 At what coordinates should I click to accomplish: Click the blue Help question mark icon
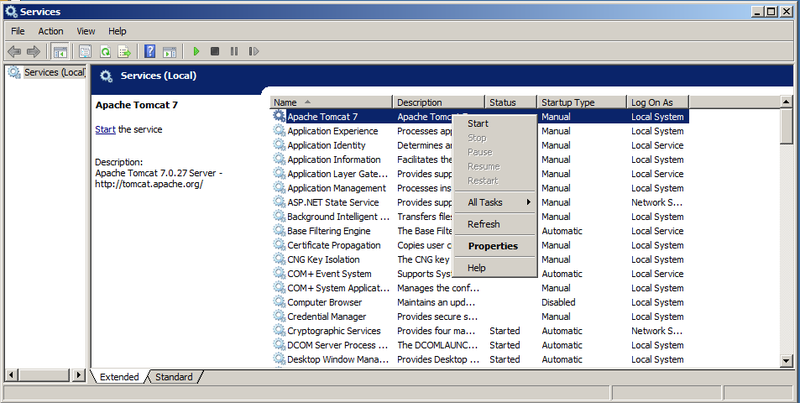click(x=150, y=51)
